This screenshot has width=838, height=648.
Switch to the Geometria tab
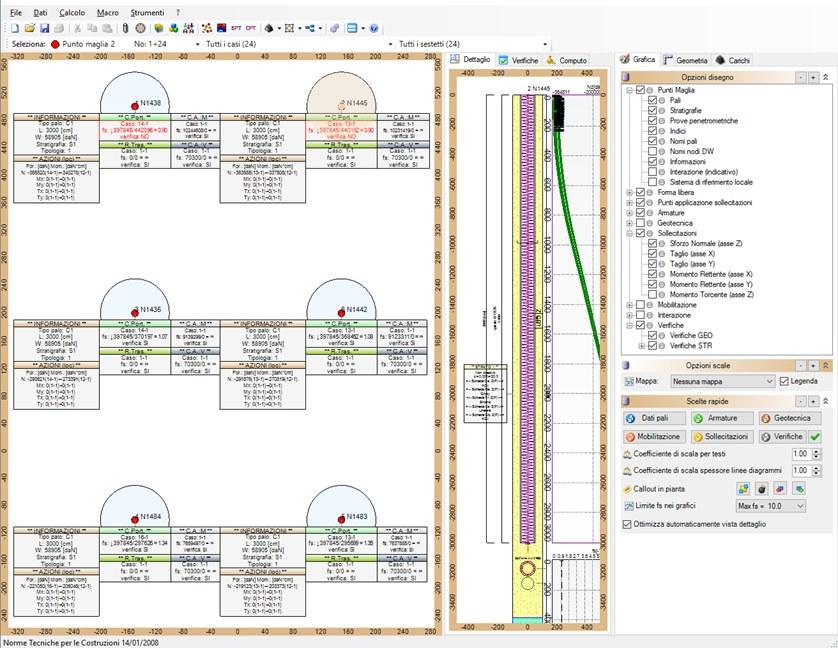click(685, 60)
